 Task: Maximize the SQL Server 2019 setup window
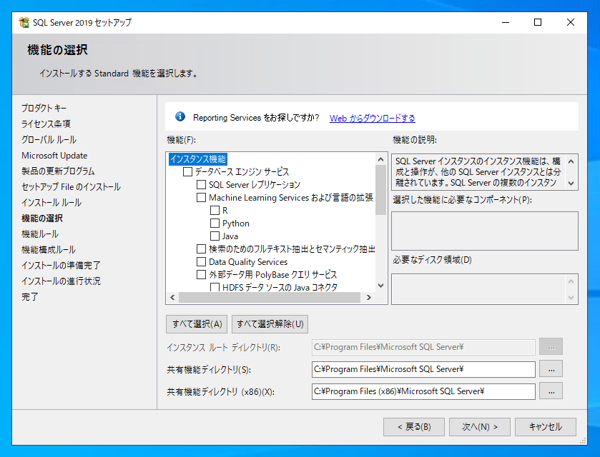538,23
